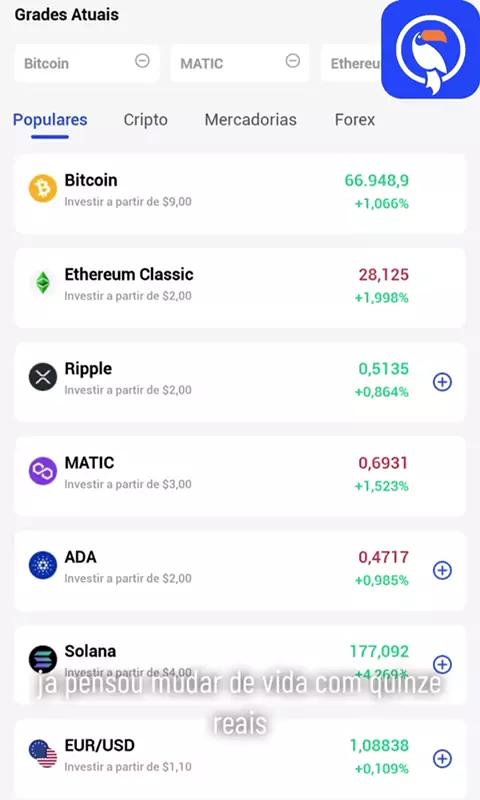Tap the Bitcoin coin icon
This screenshot has width=480, height=800.
(x=43, y=188)
